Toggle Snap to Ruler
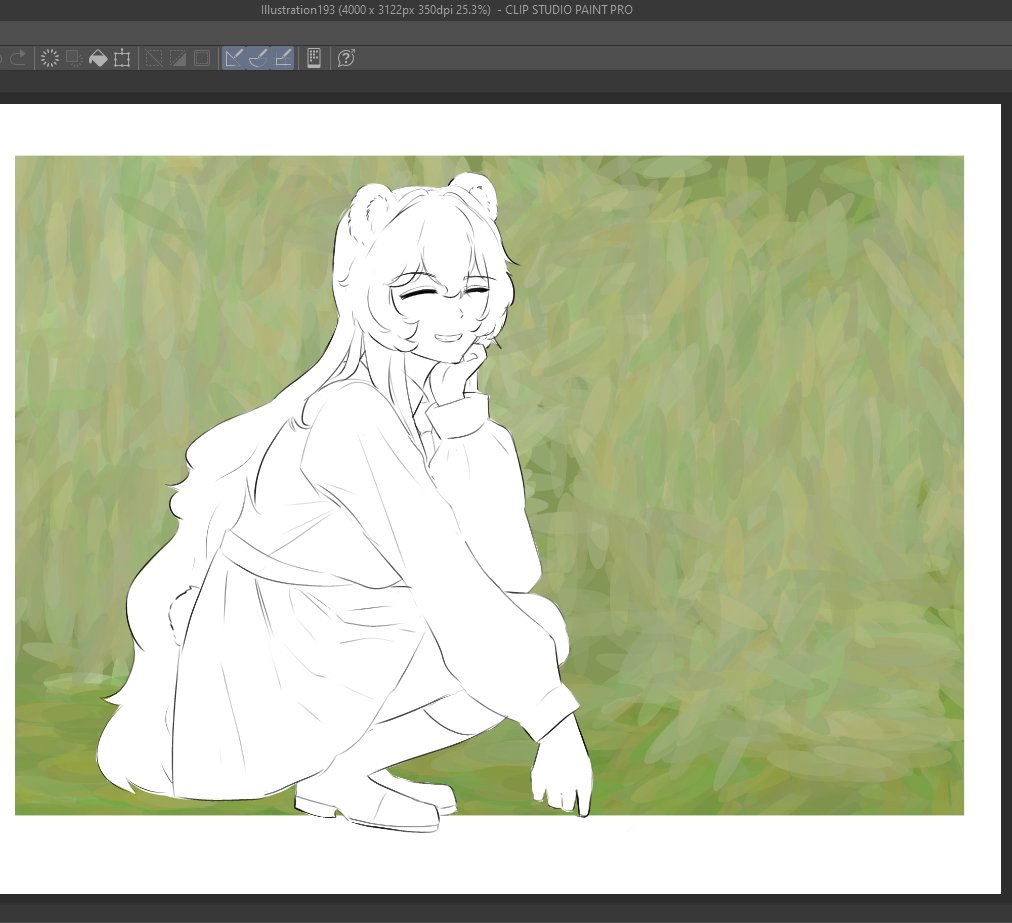 [234, 58]
